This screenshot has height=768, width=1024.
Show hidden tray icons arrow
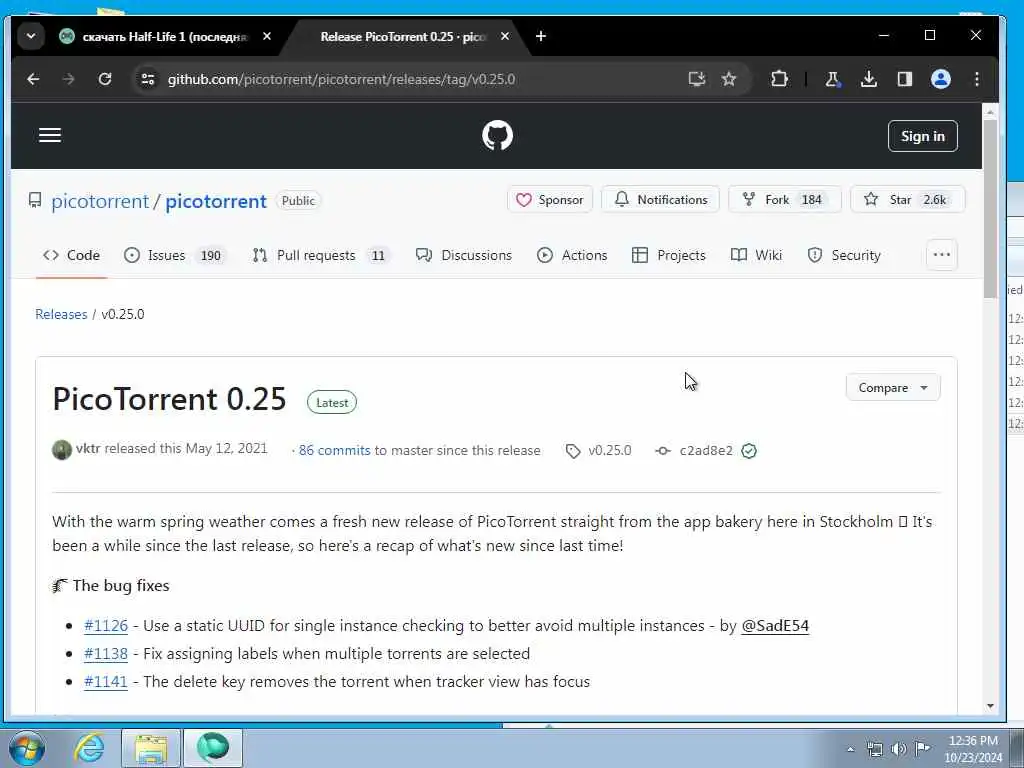850,749
